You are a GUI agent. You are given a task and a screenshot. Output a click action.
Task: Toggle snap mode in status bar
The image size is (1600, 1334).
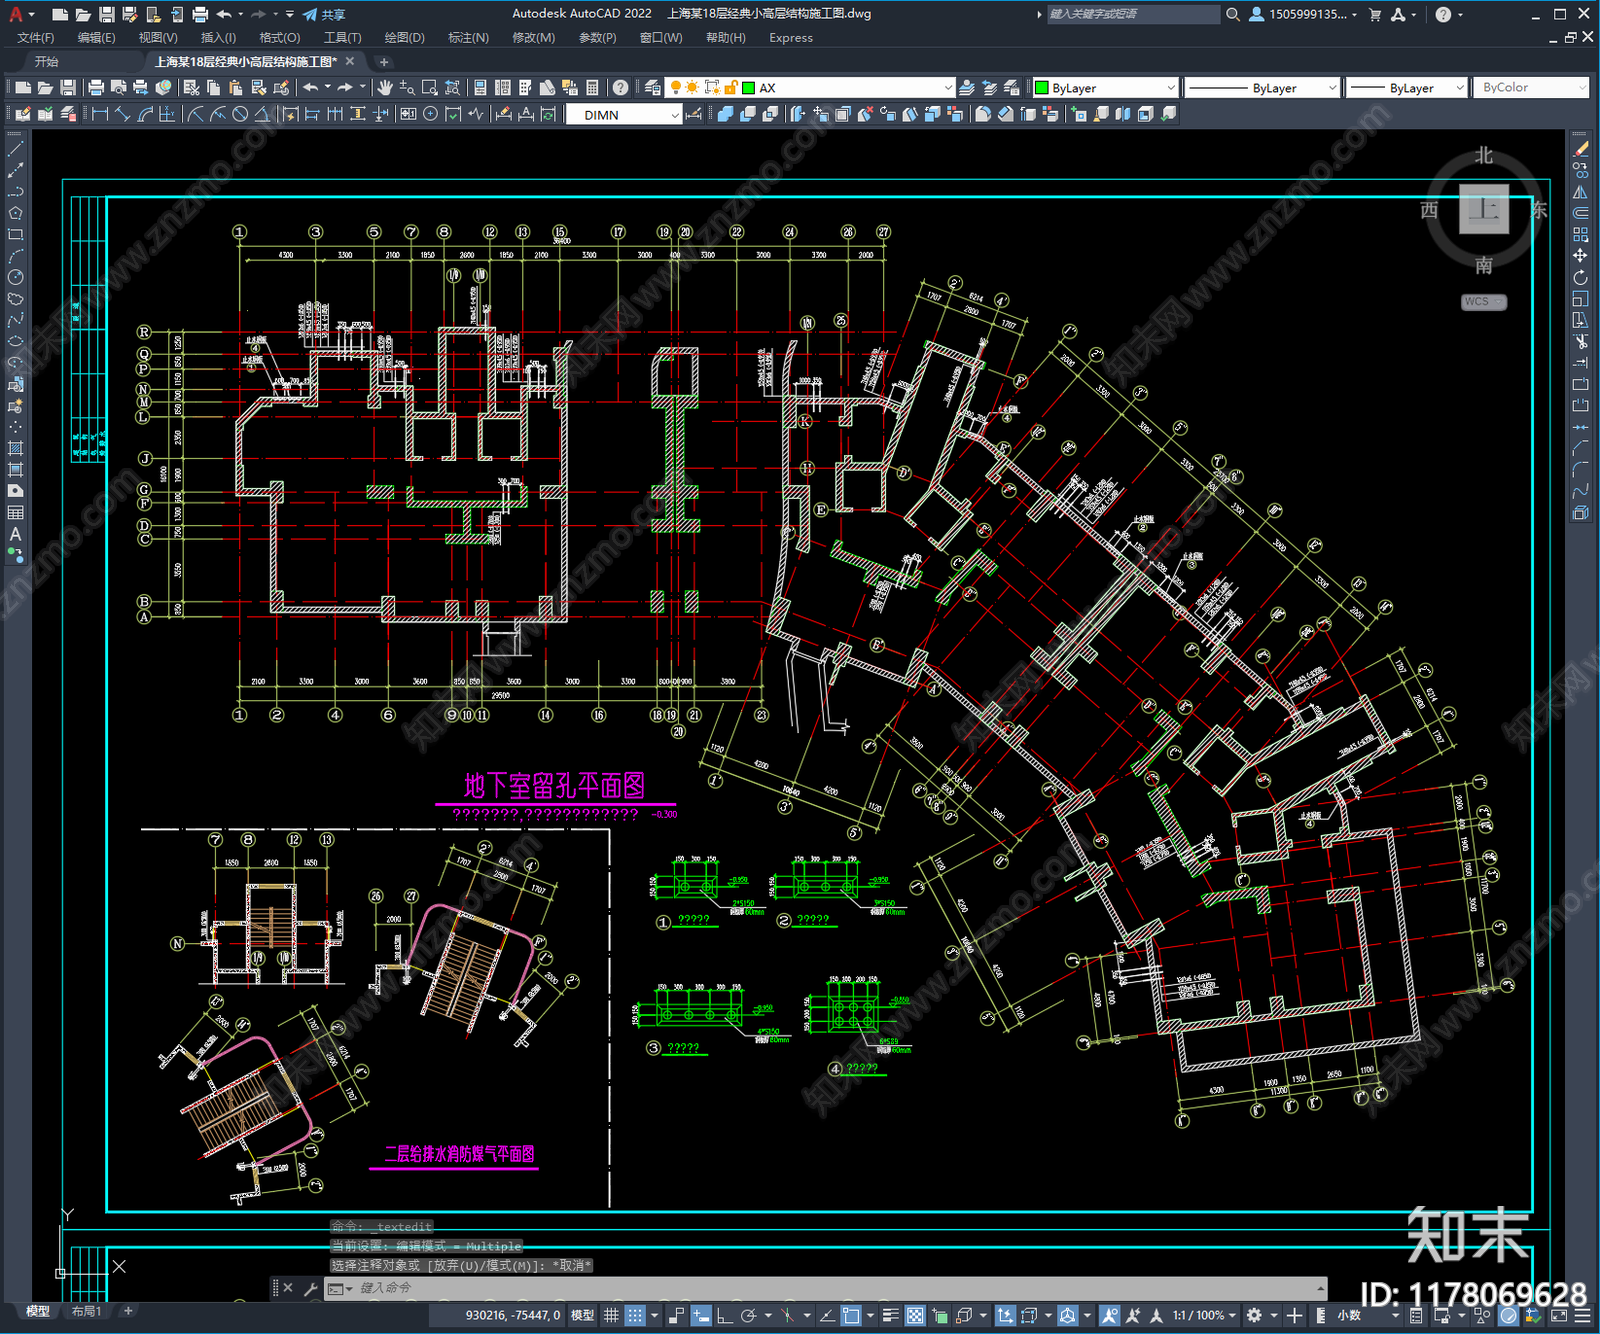[635, 1315]
